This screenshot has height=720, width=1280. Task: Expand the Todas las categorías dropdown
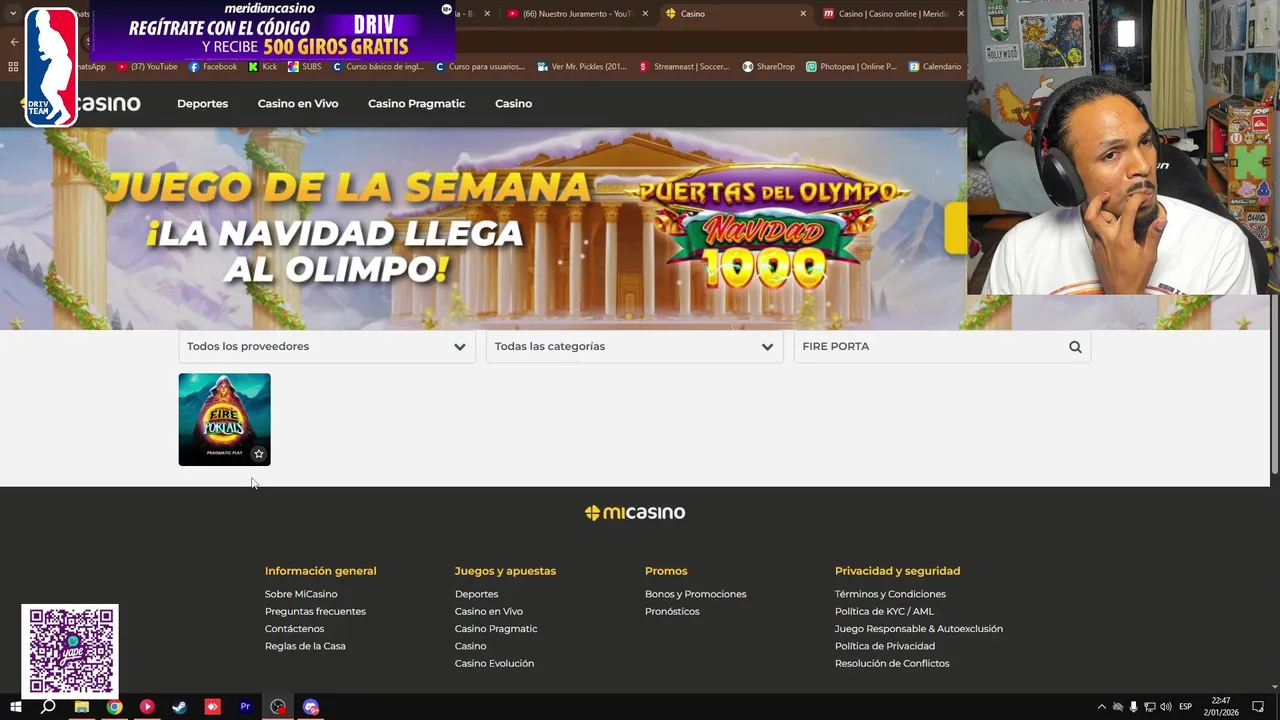tap(634, 346)
